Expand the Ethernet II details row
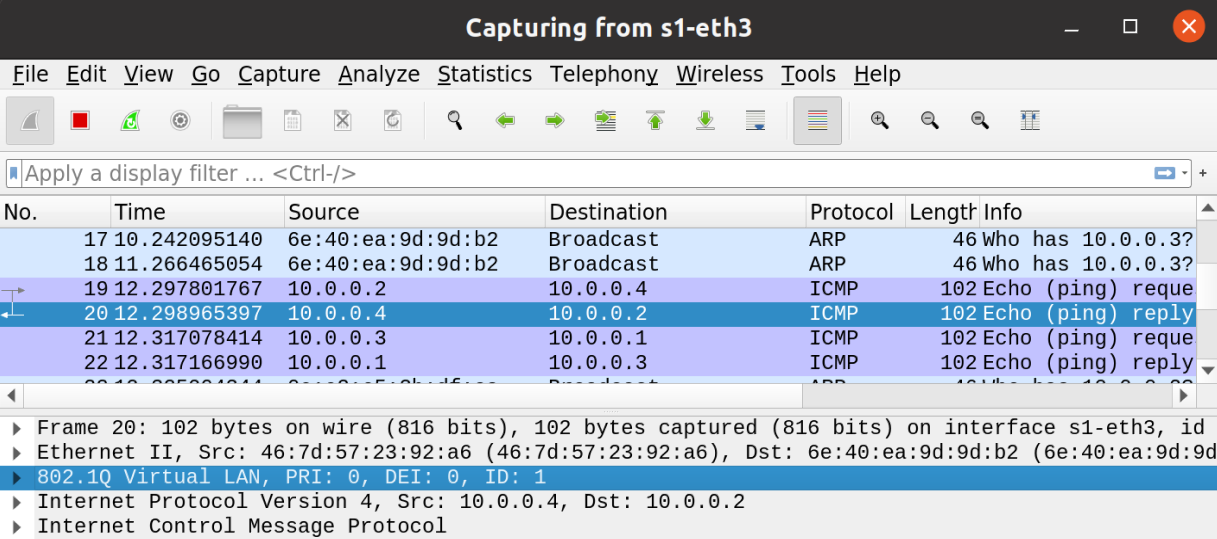The width and height of the screenshot is (1217, 539). (x=17, y=452)
